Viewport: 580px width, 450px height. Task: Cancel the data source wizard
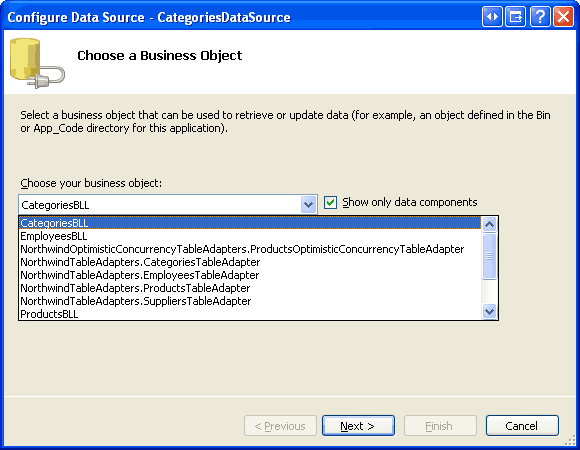point(522,426)
